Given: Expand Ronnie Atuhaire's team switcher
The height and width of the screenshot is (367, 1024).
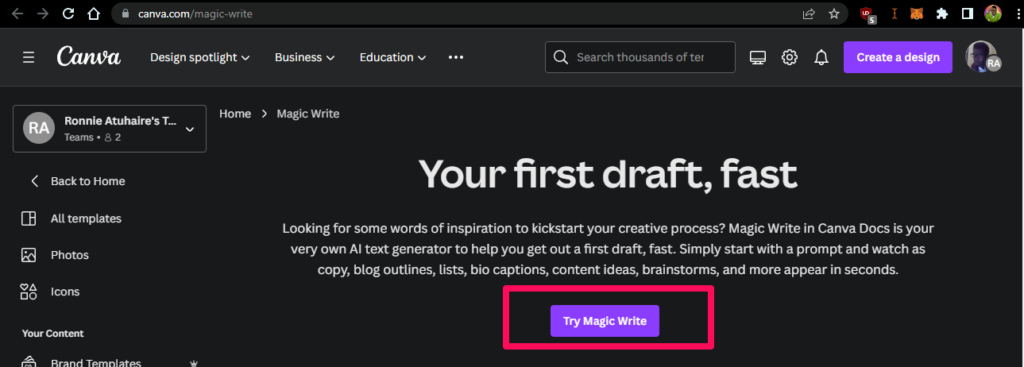Looking at the screenshot, I should pos(110,129).
